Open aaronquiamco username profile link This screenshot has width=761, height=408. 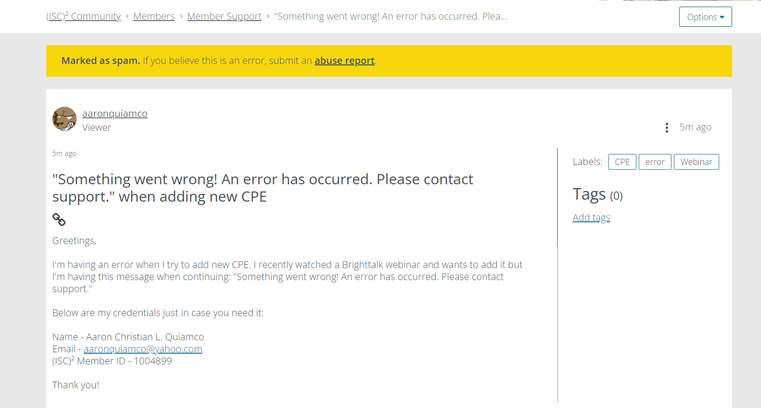tap(115, 113)
